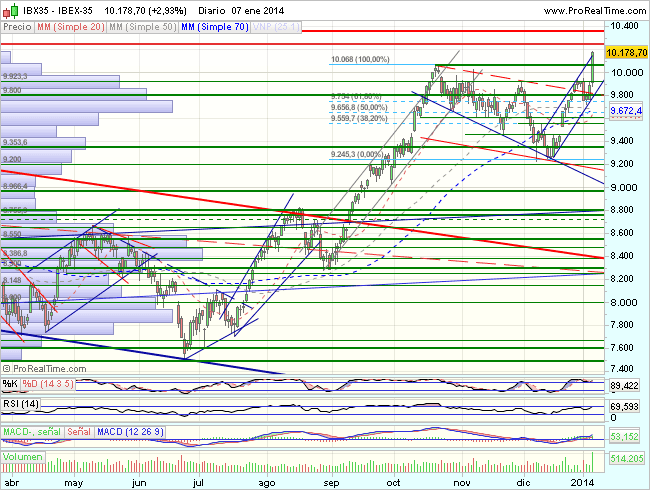Open the Volumen panel label
The width and height of the screenshot is (650, 490).
click(24, 456)
